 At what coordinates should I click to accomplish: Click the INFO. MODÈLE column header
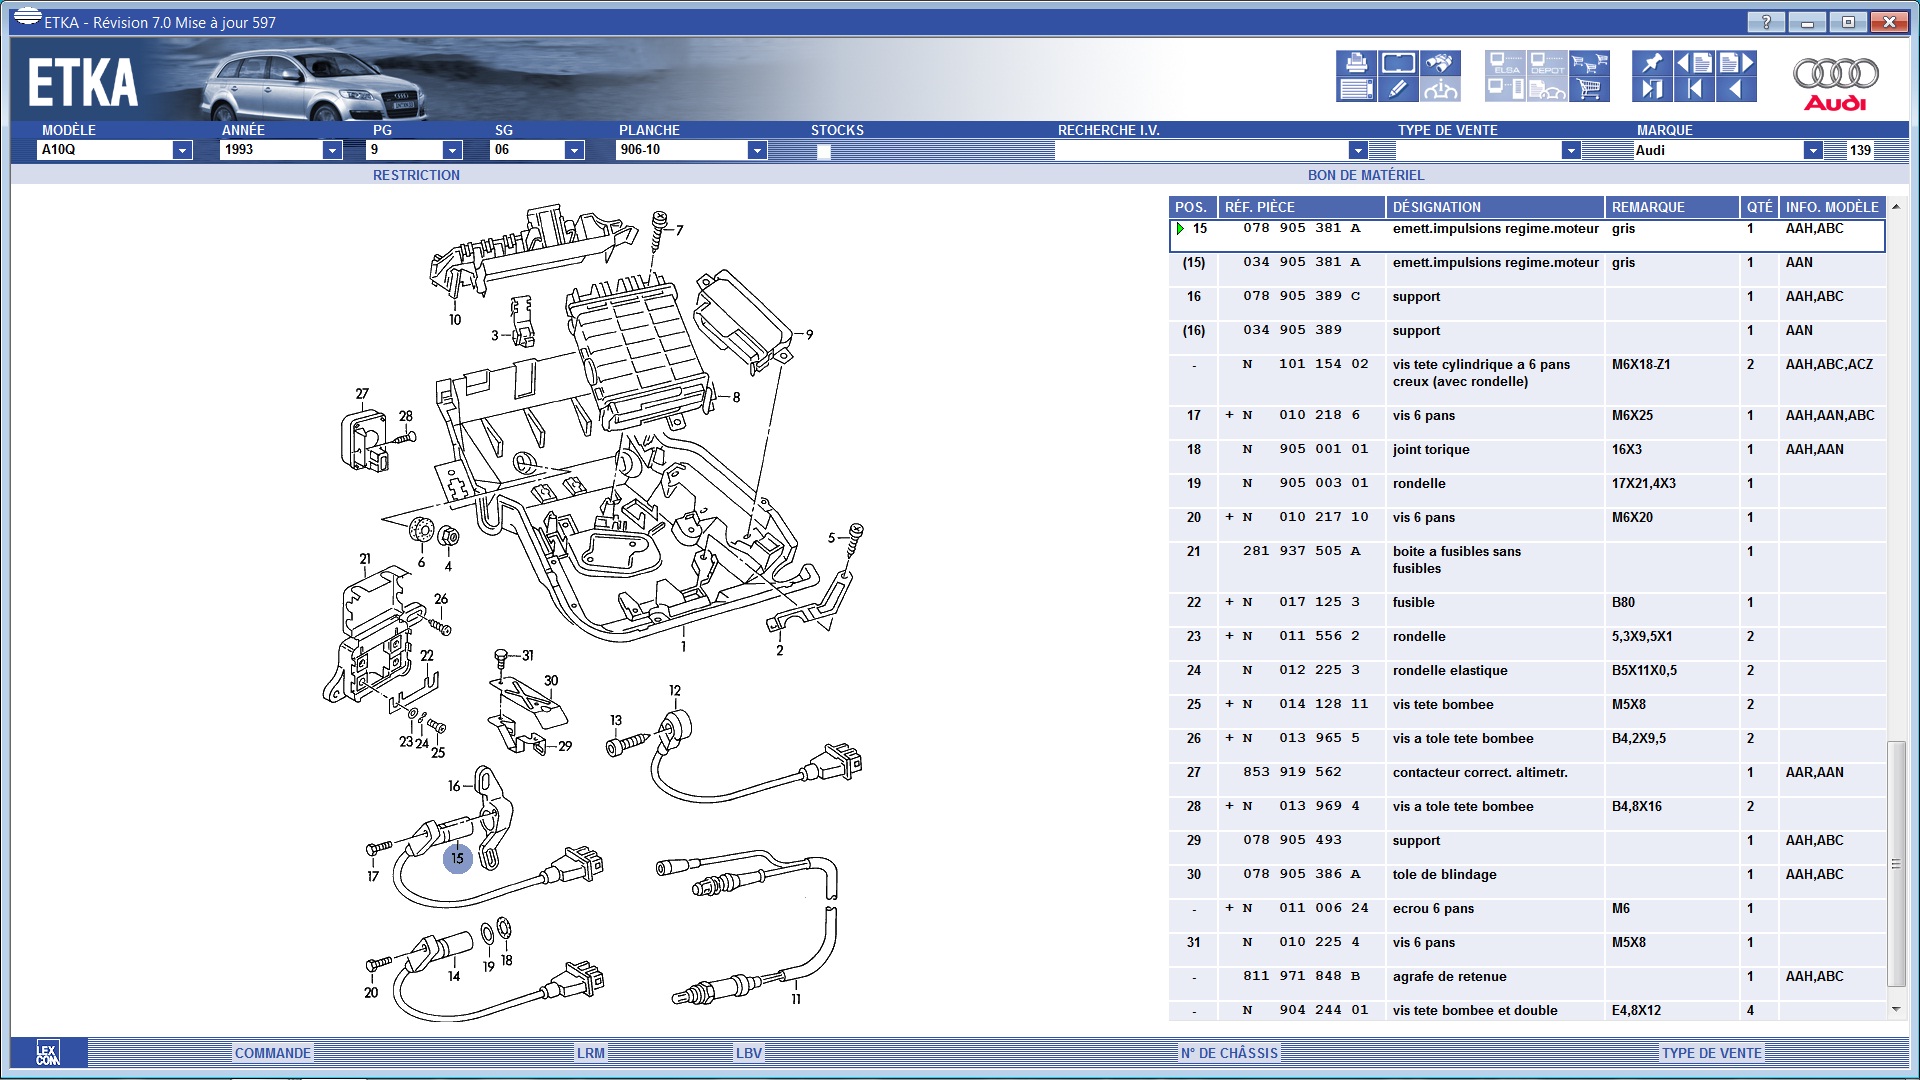click(x=1832, y=207)
